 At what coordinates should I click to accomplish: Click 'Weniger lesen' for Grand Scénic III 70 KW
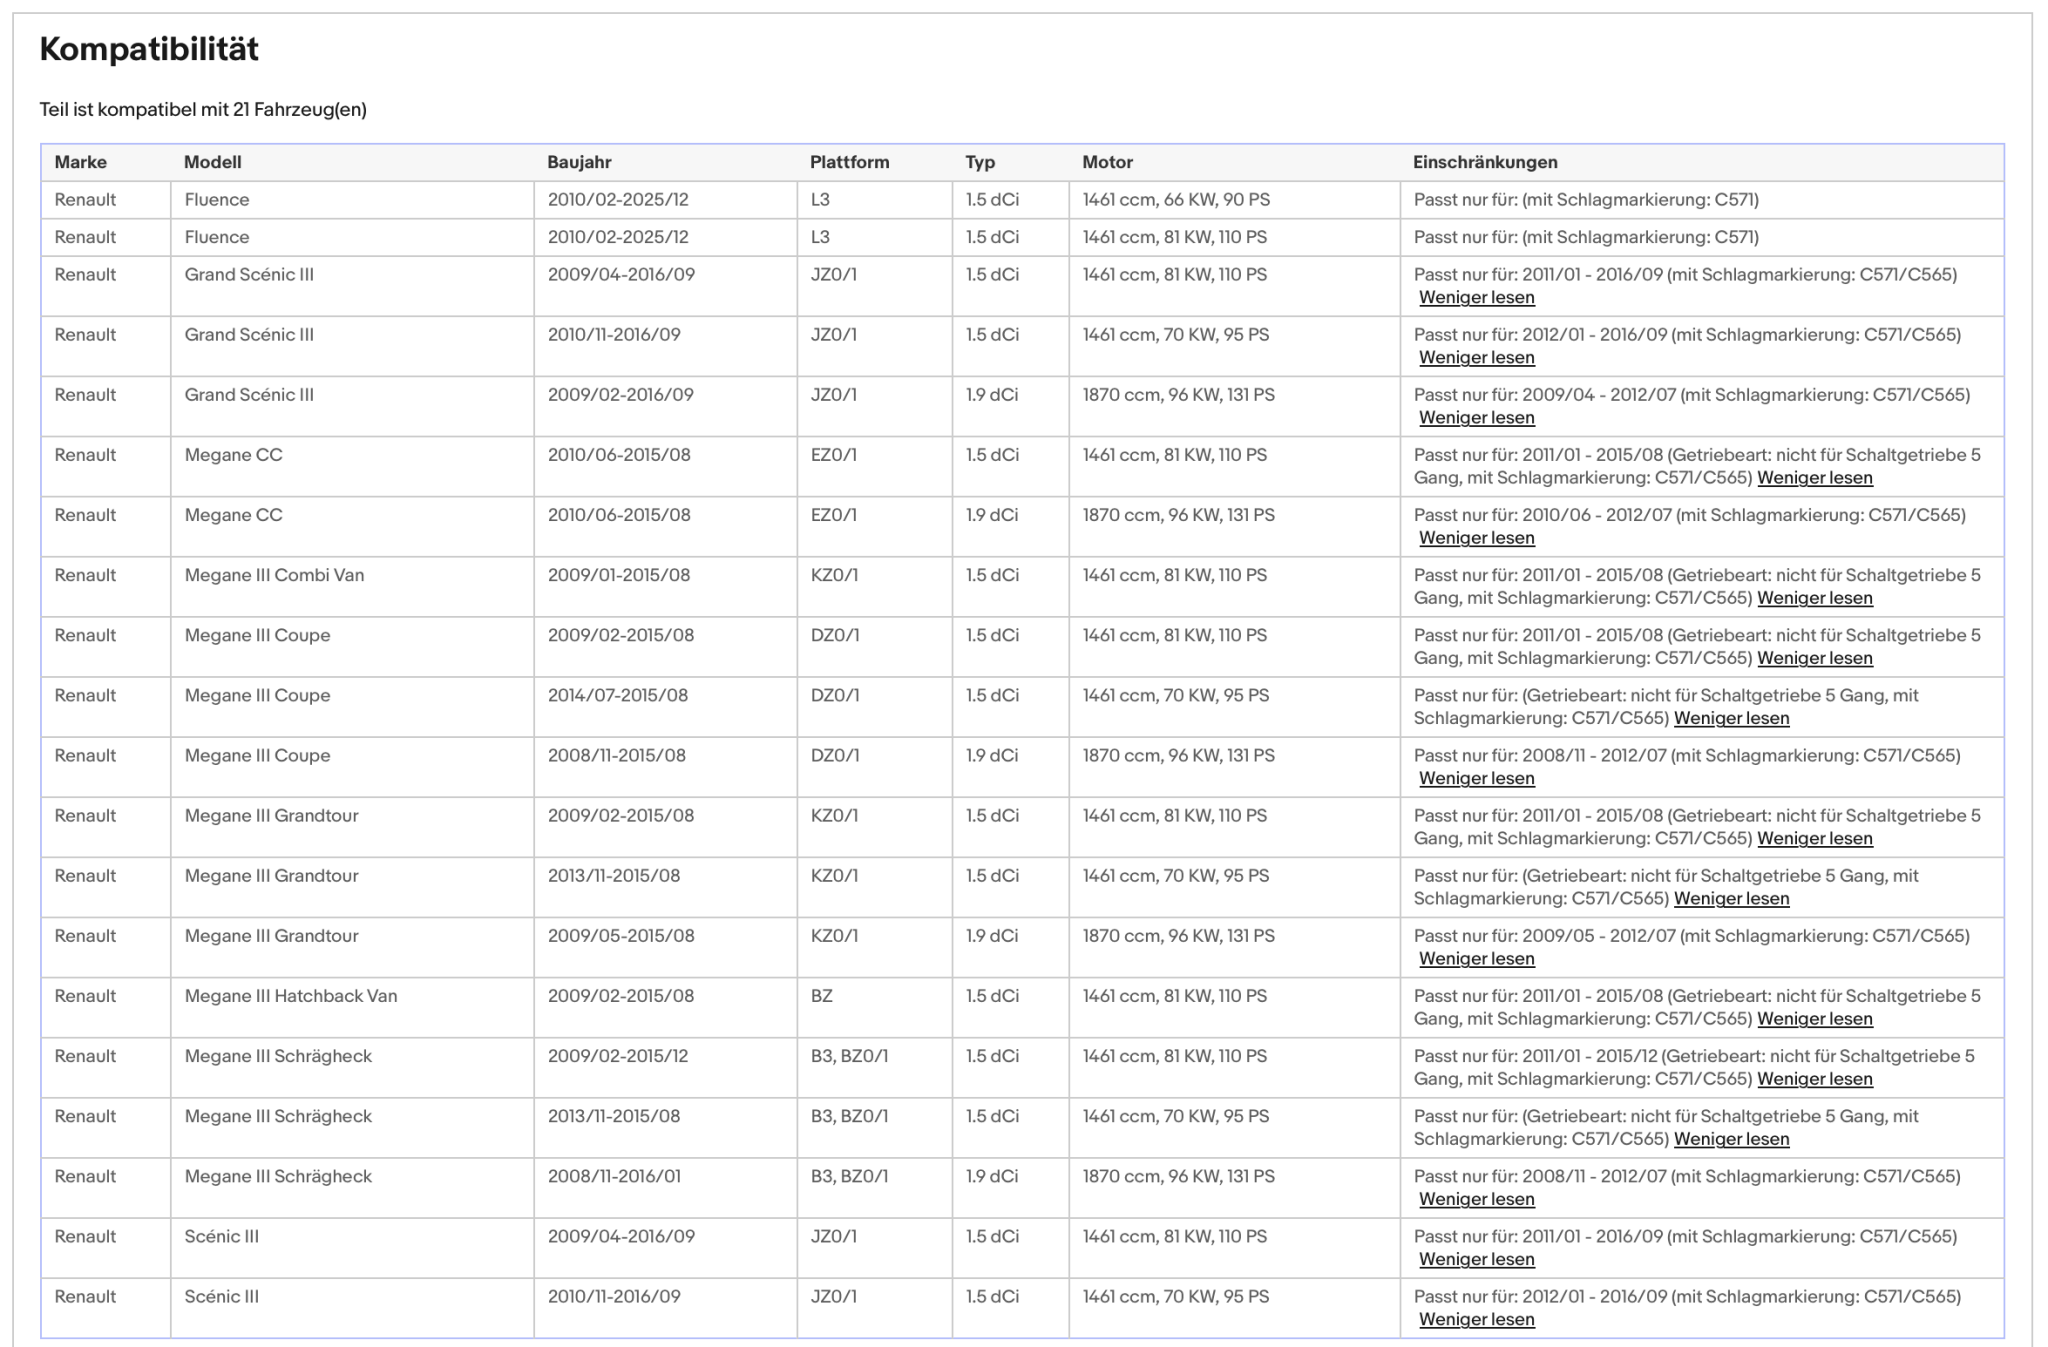click(1476, 358)
